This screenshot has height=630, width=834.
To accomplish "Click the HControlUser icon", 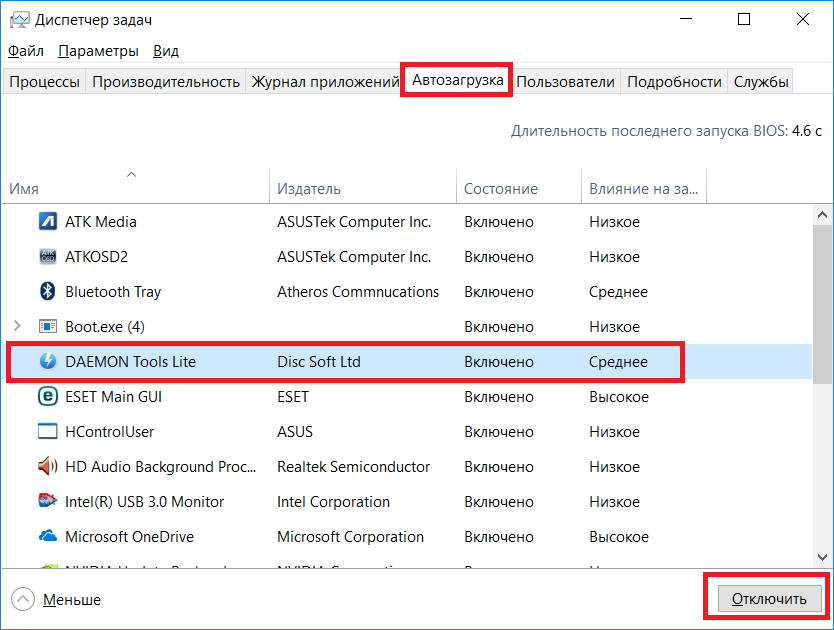I will pyautogui.click(x=48, y=431).
